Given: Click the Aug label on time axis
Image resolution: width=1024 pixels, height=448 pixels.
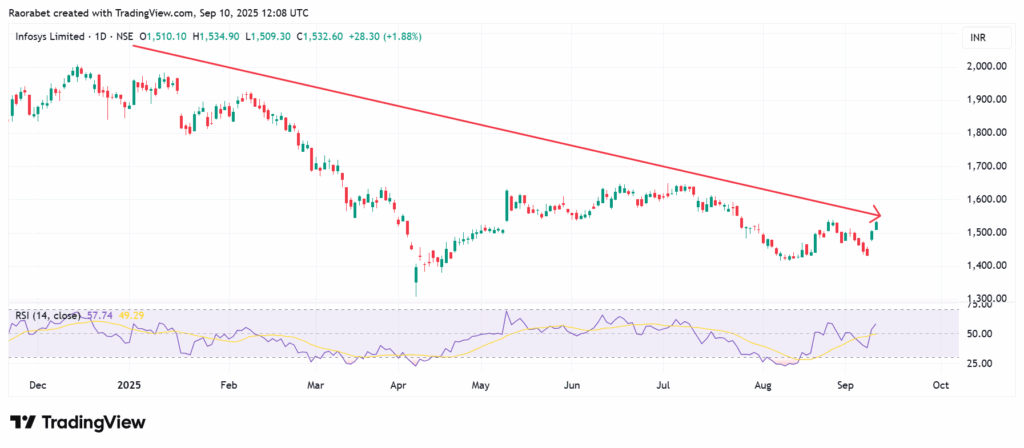Looking at the screenshot, I should (x=763, y=385).
